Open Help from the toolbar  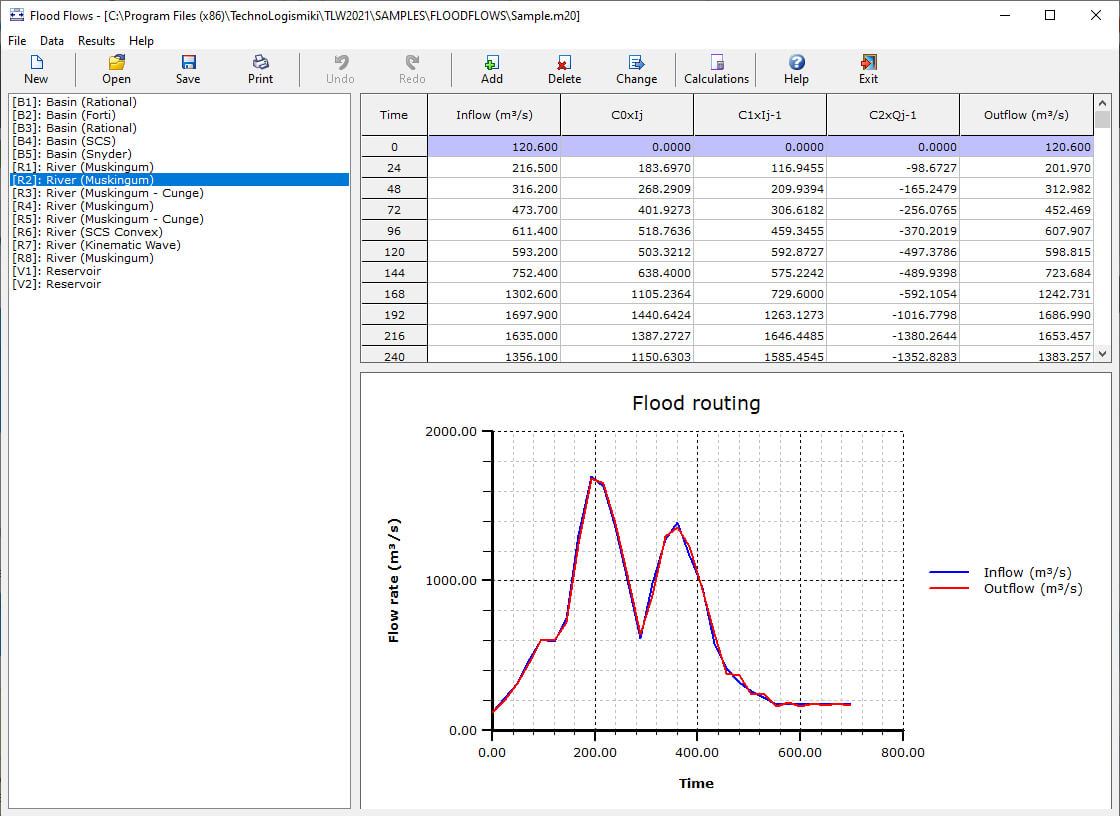click(796, 69)
